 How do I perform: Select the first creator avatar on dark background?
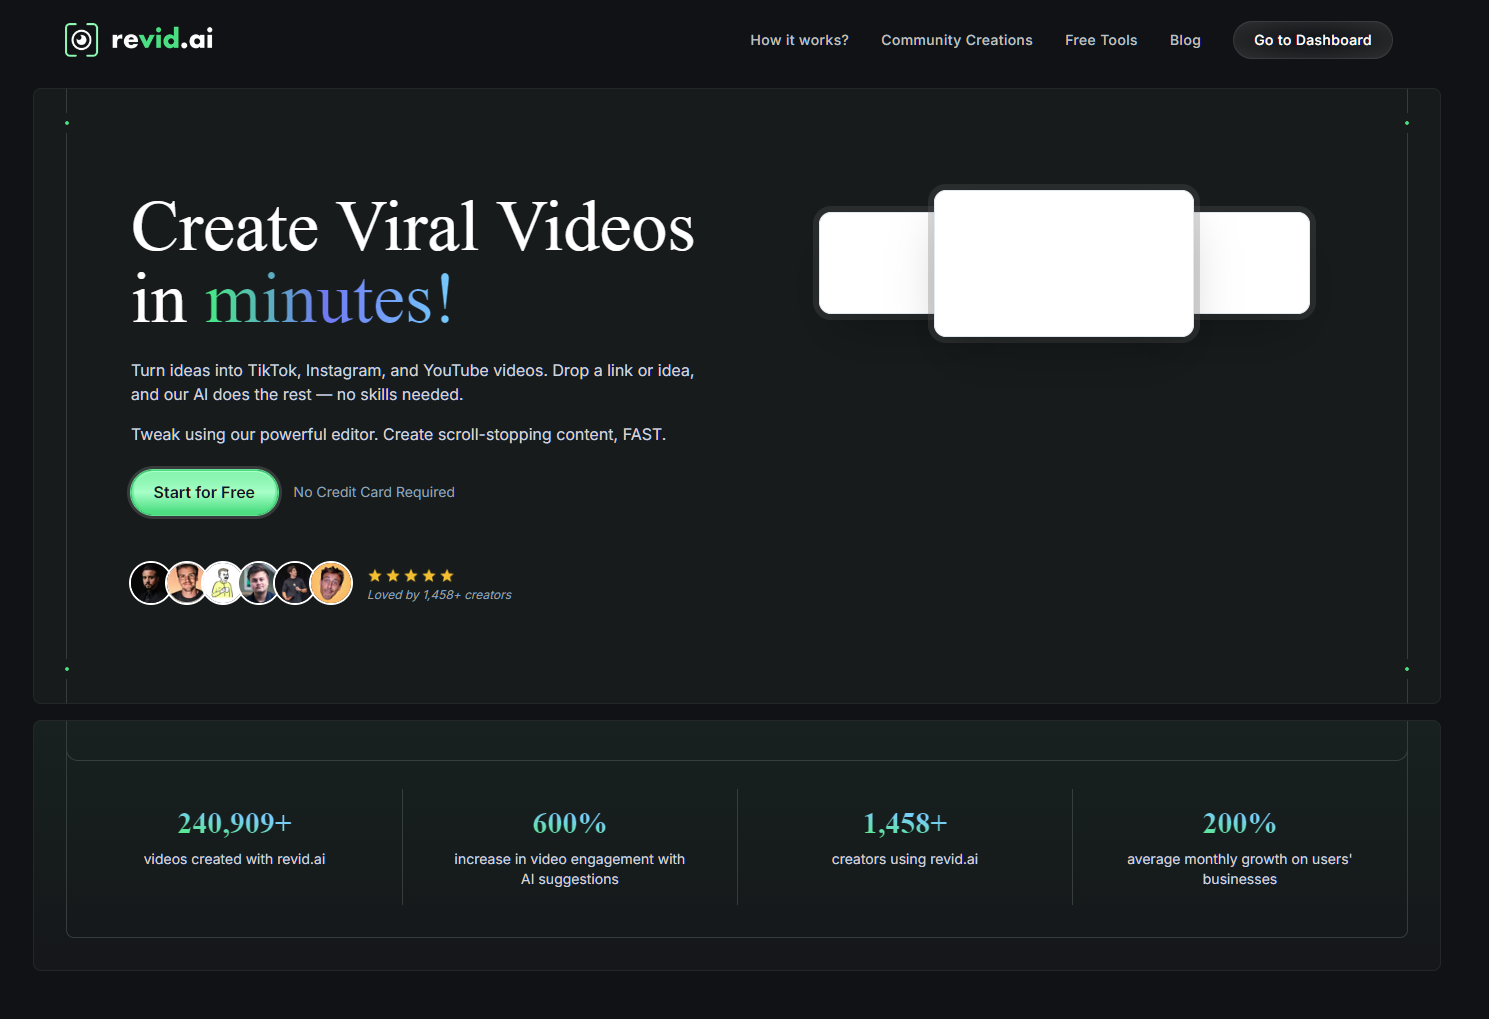click(x=150, y=583)
